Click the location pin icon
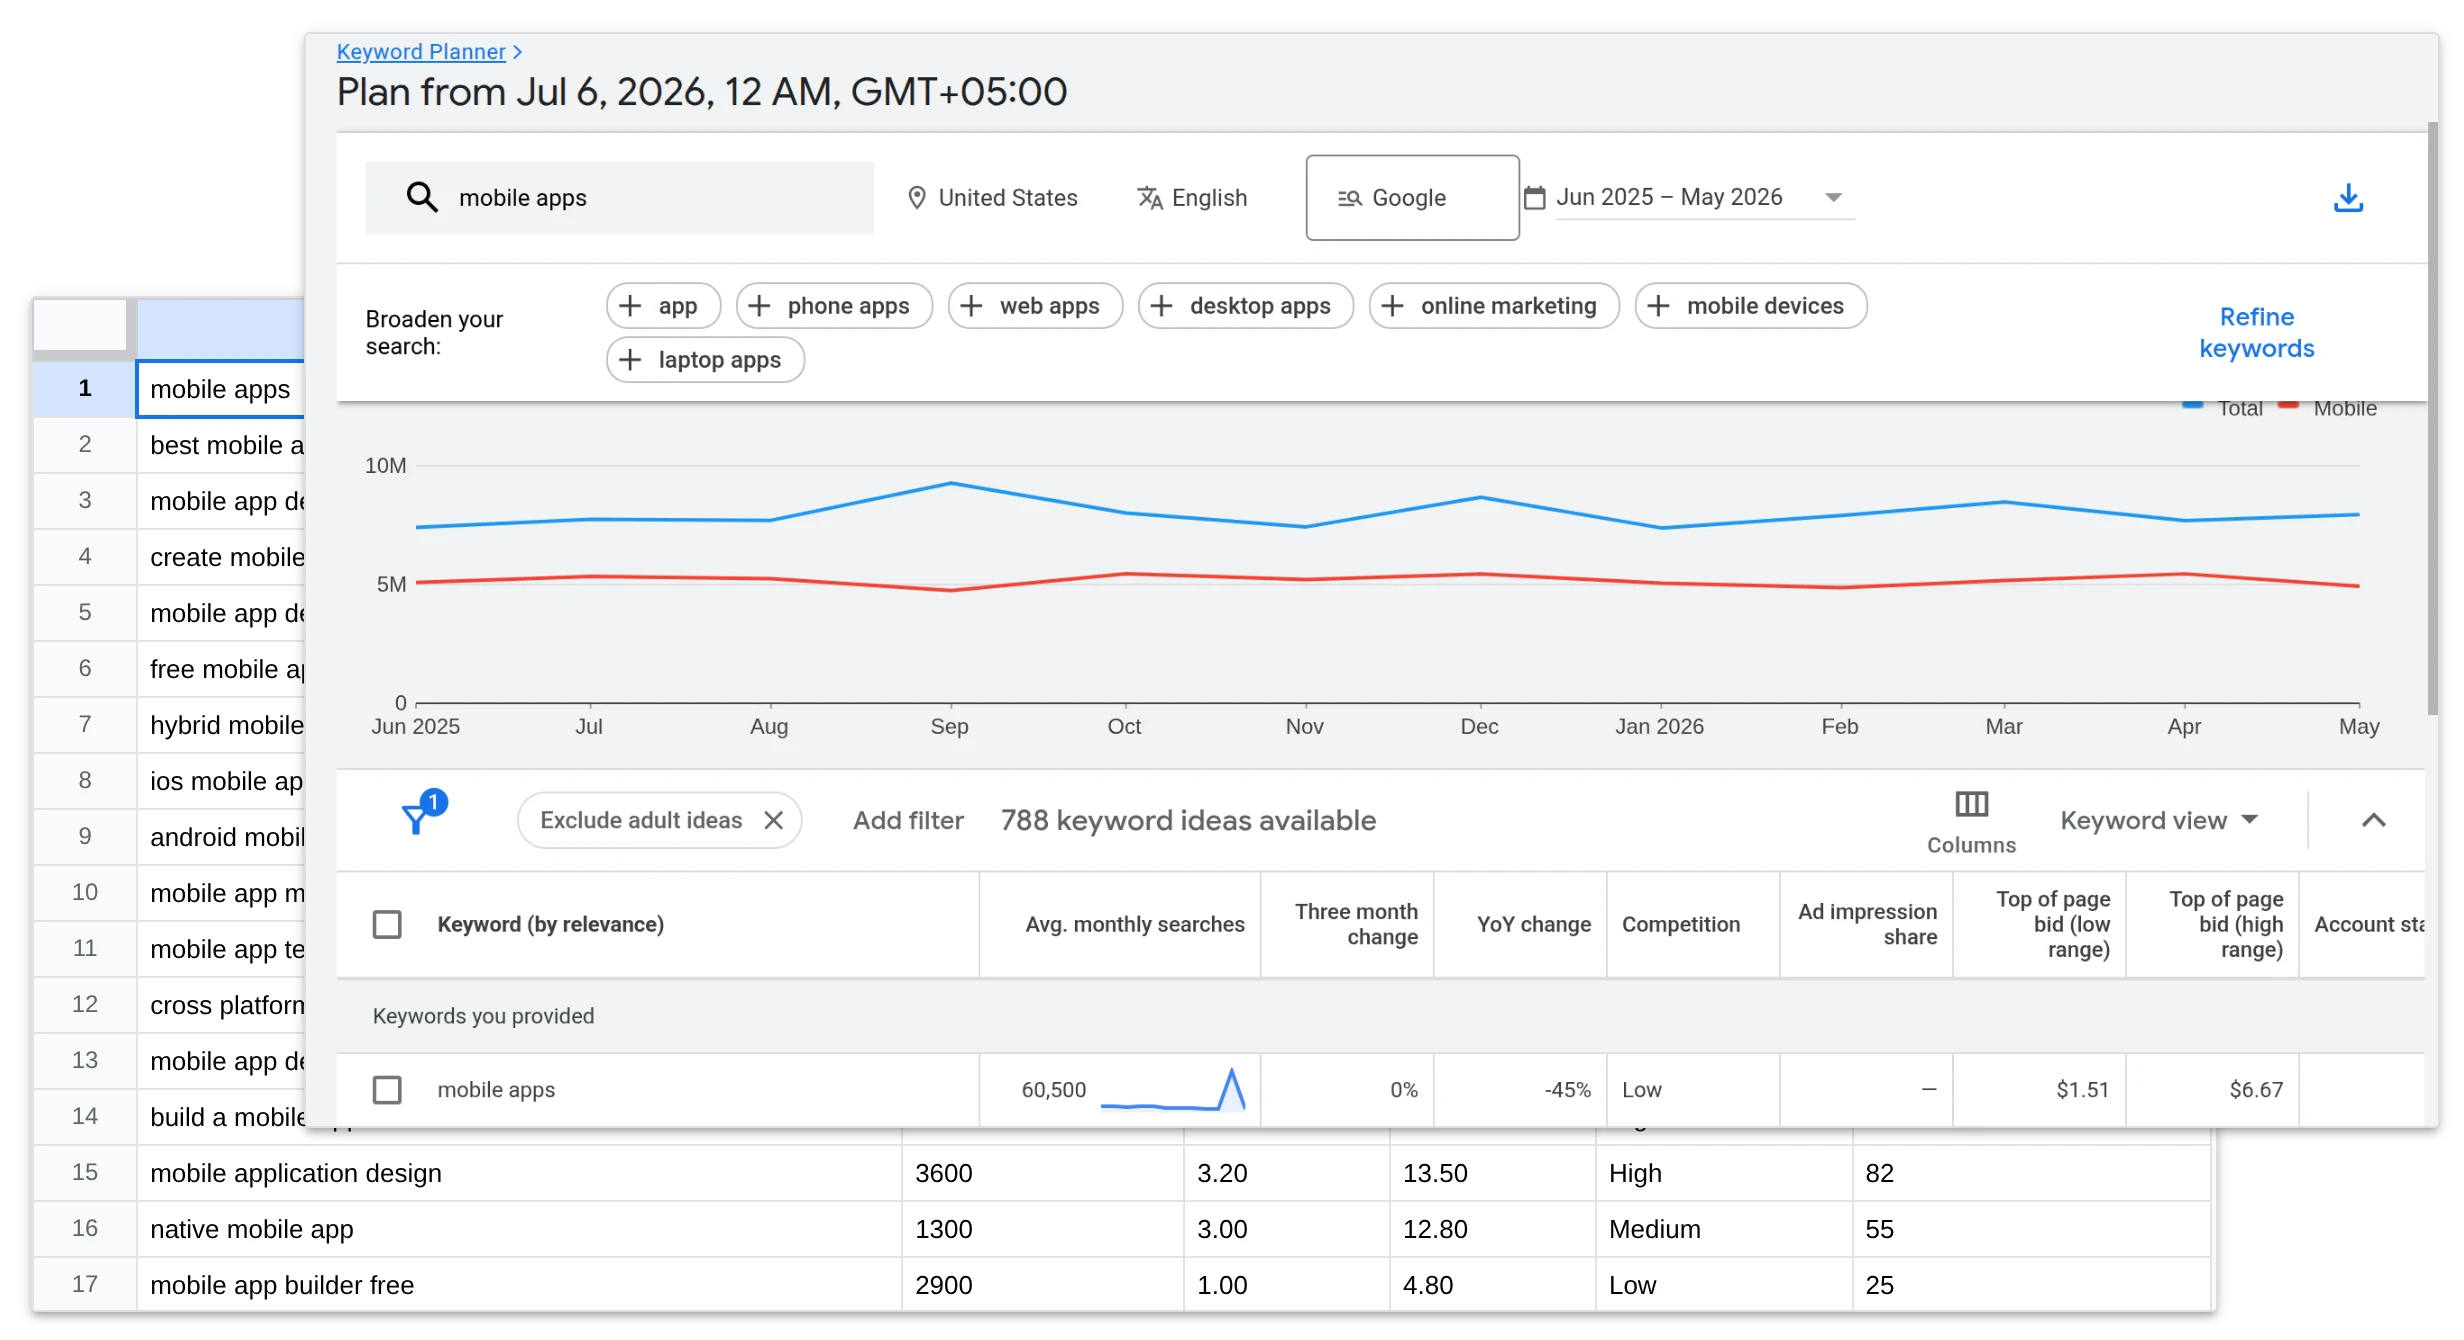The image size is (2464, 1340). click(x=916, y=198)
